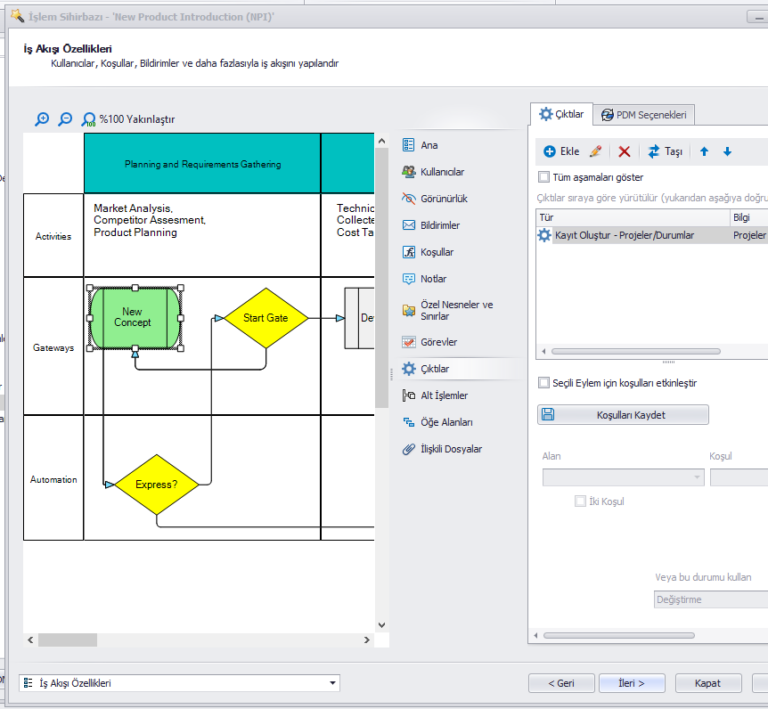Open the Koşullar section
768x709 pixels.
[x=436, y=253]
